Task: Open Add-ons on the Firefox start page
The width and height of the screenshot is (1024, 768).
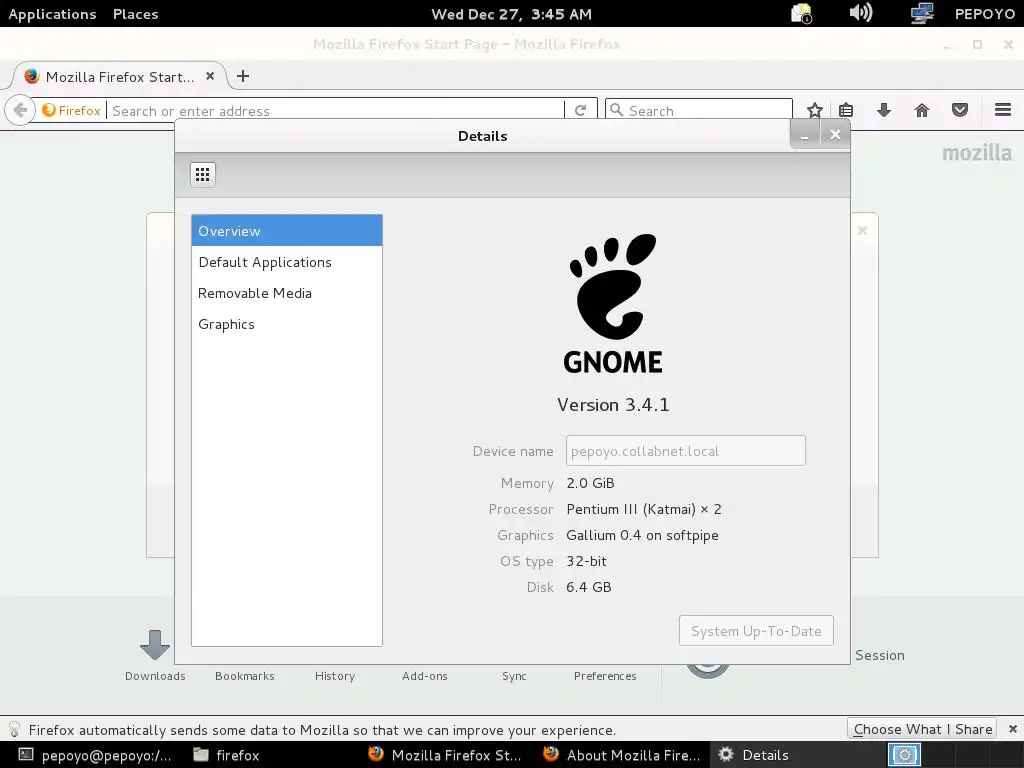Action: coord(424,676)
